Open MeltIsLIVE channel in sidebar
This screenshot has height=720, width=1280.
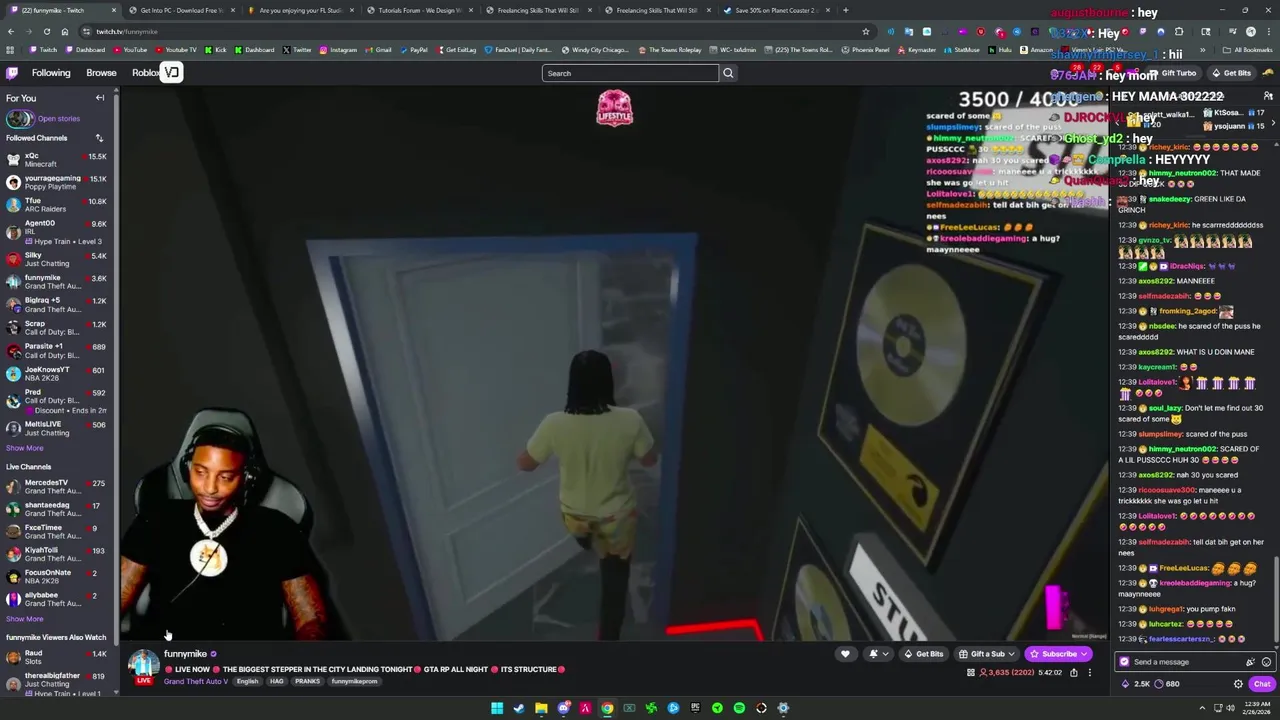[57, 428]
